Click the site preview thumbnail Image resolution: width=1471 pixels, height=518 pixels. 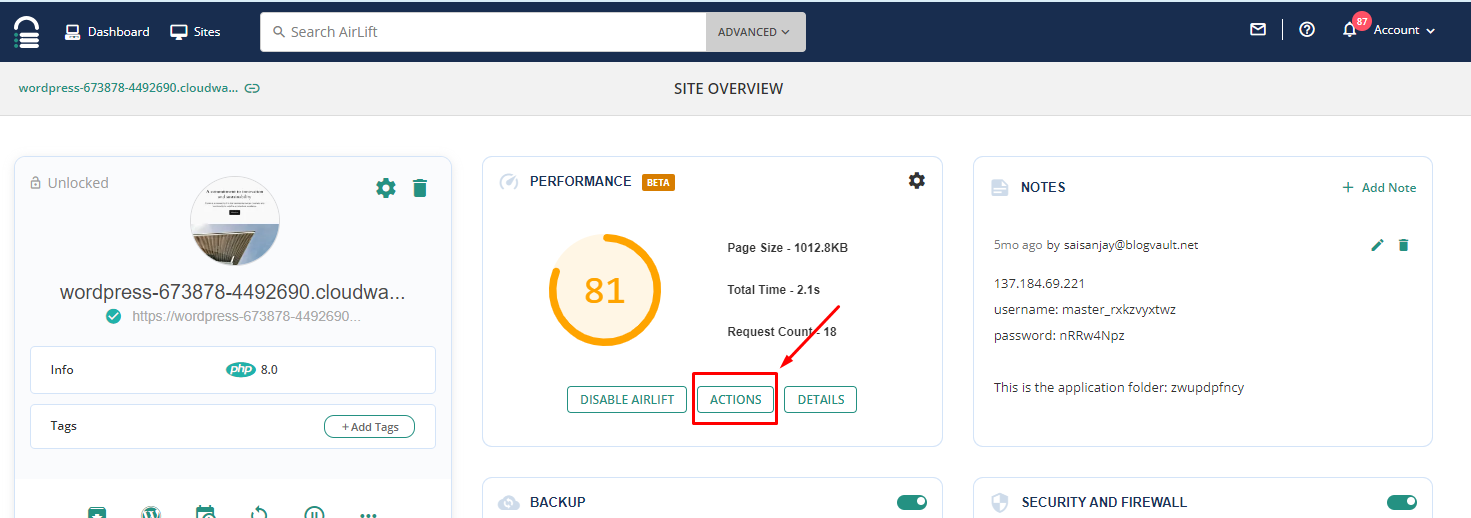[235, 221]
